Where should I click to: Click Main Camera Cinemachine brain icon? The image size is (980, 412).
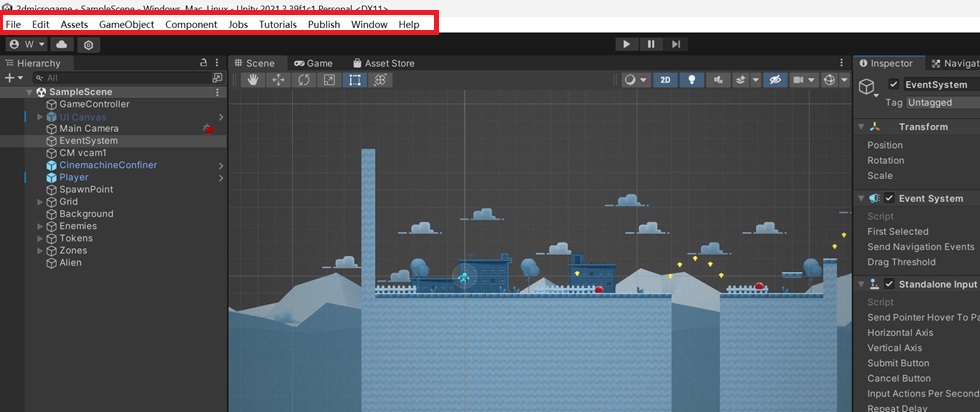click(x=209, y=128)
